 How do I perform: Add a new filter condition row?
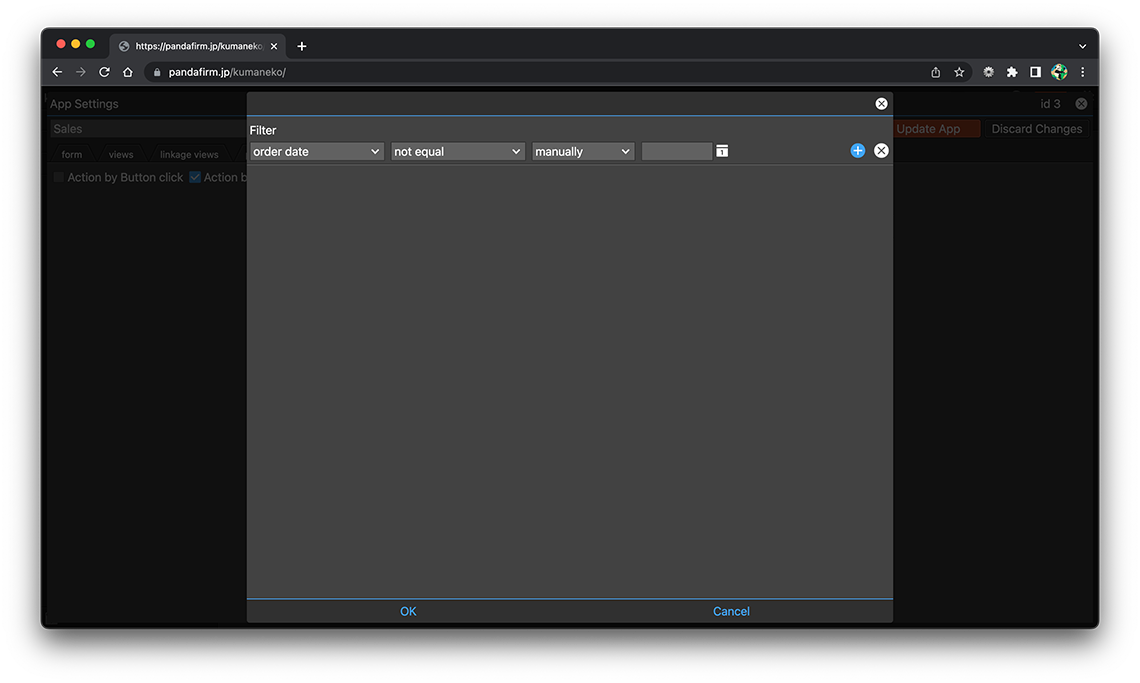coord(857,151)
